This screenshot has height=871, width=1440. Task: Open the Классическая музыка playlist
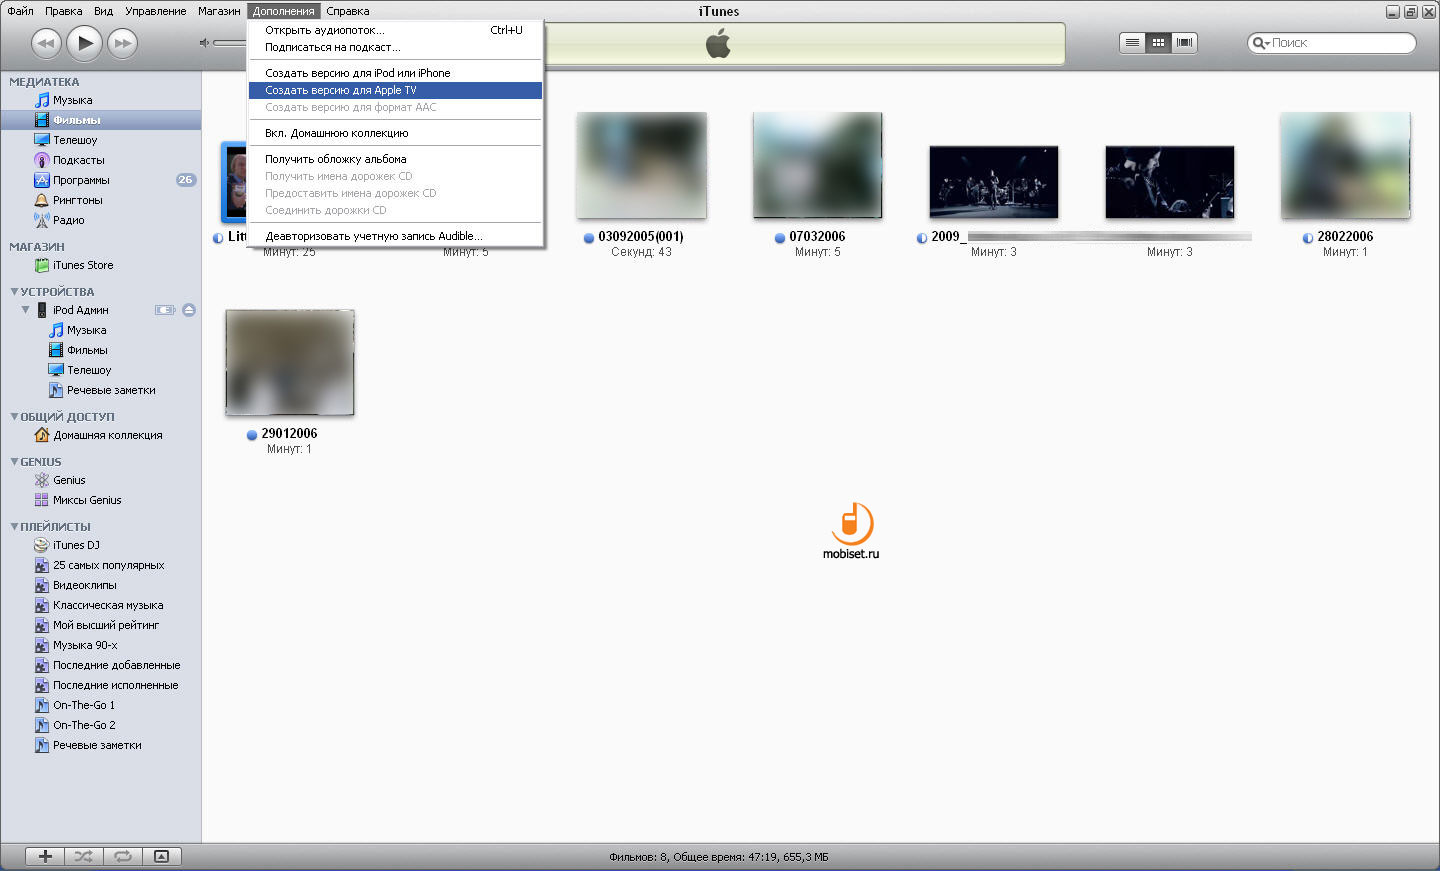tap(108, 605)
